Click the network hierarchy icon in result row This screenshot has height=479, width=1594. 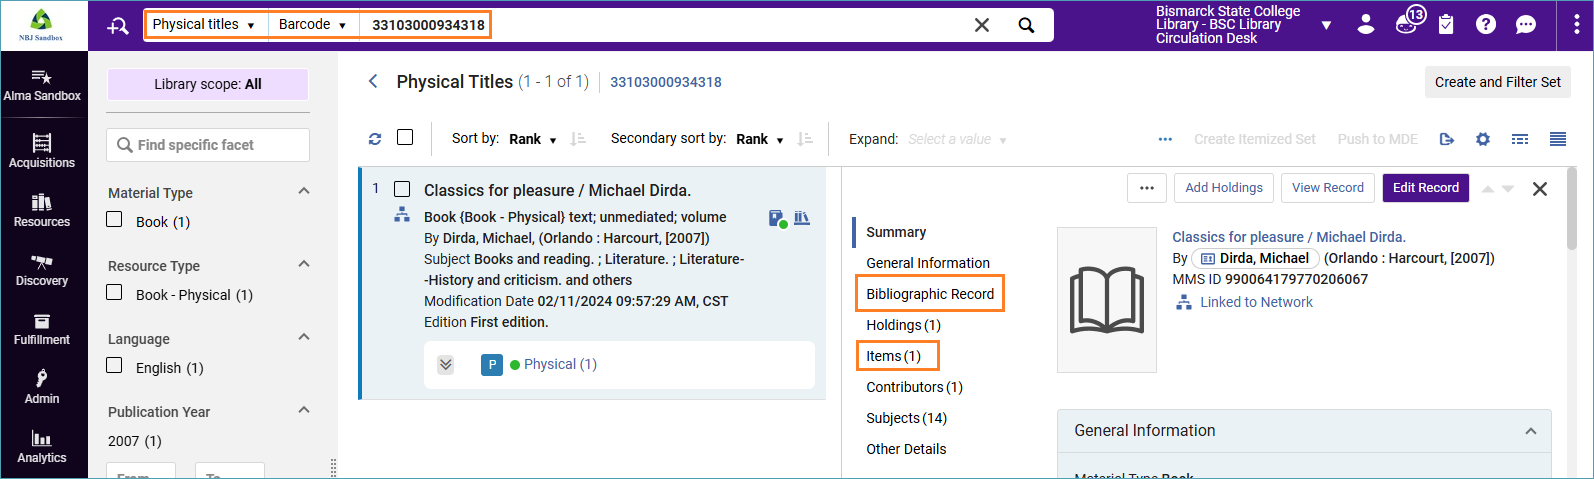[x=402, y=214]
